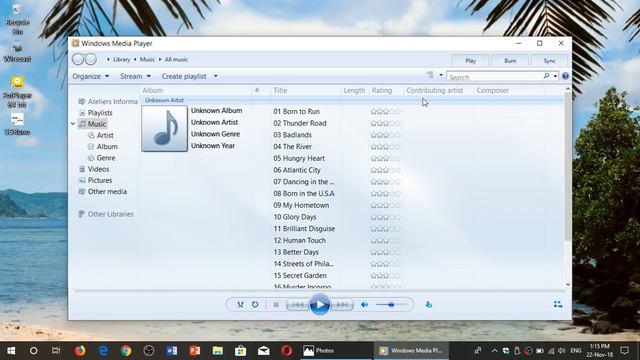Select Artist under Music
The image size is (640, 360).
click(x=105, y=135)
